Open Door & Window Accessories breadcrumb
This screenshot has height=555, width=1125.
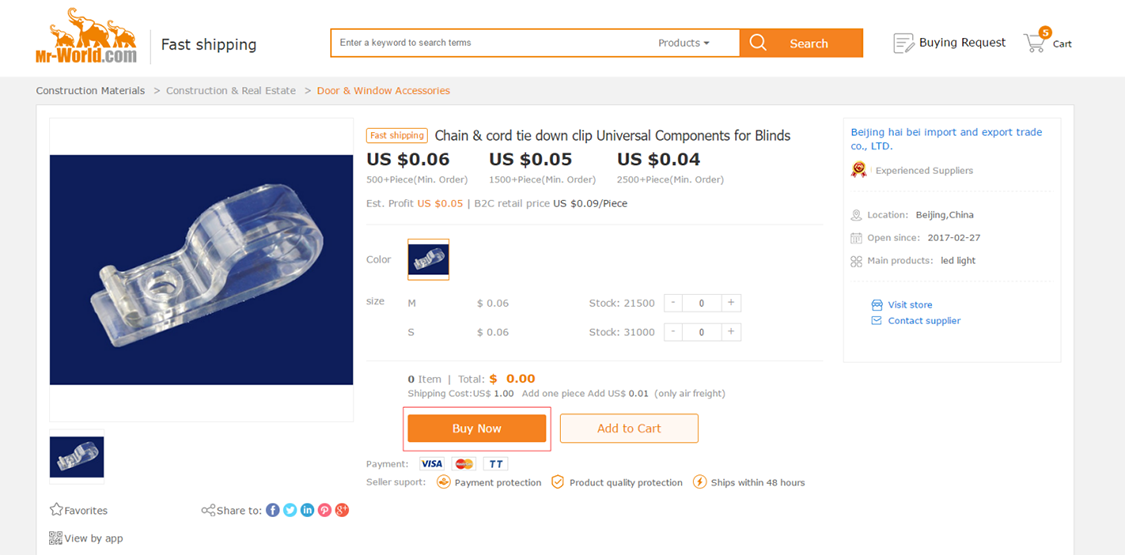pyautogui.click(x=383, y=91)
